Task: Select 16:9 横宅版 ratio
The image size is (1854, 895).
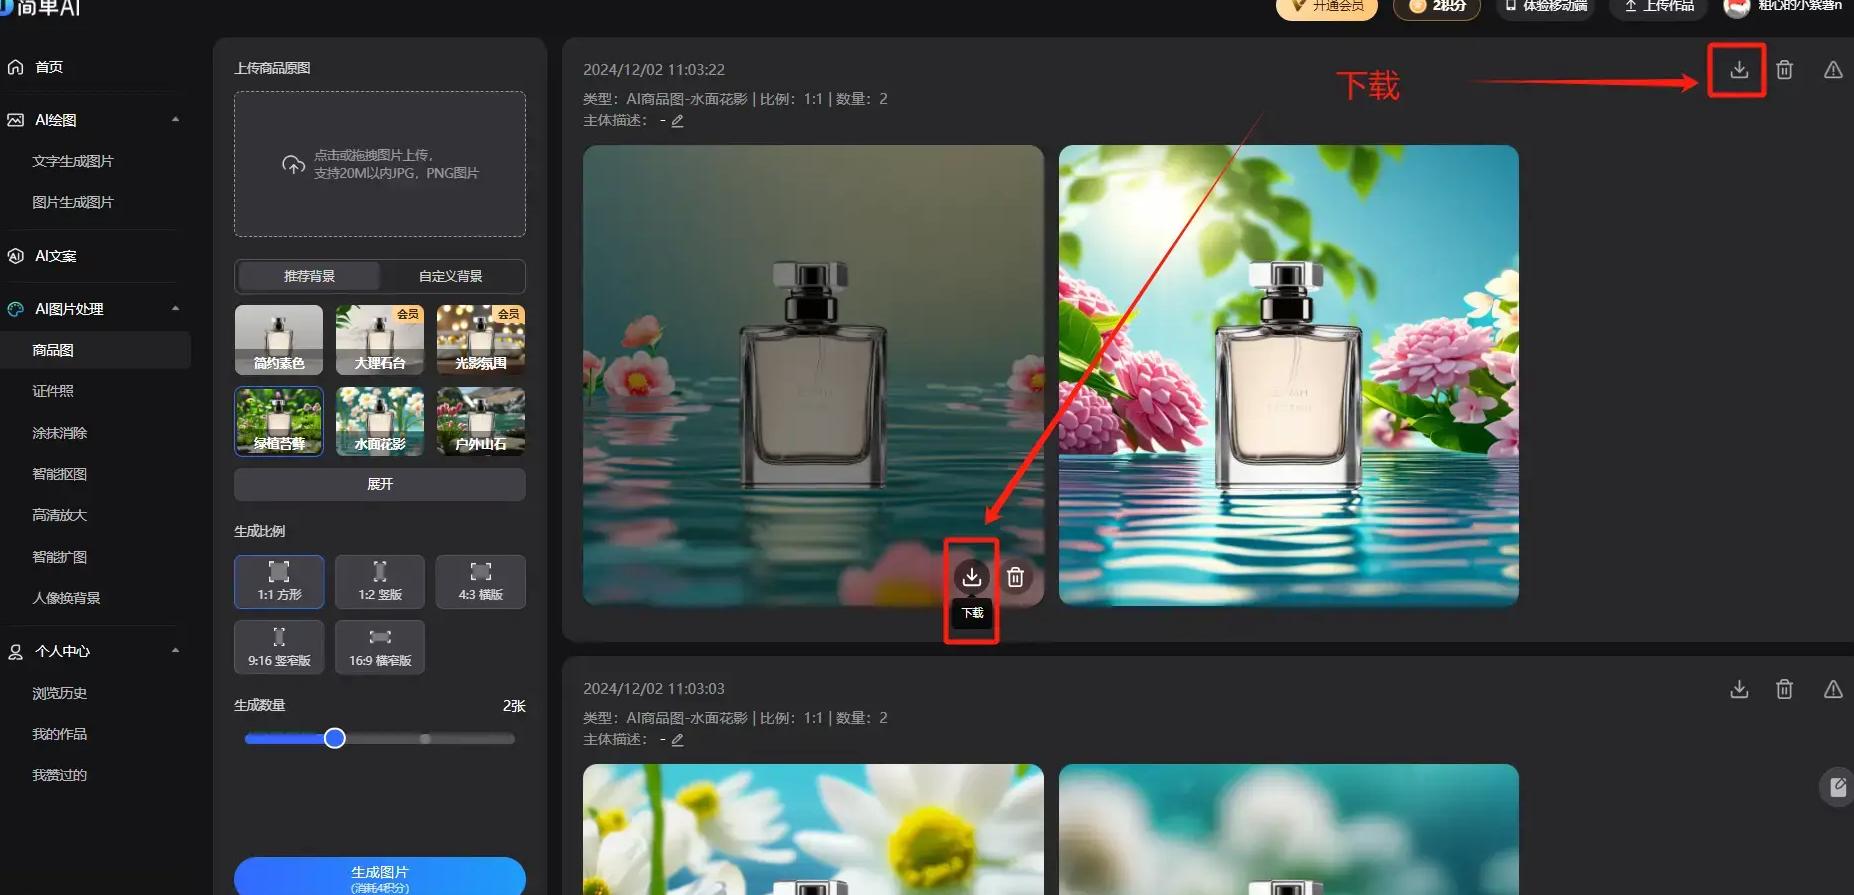Action: 380,647
